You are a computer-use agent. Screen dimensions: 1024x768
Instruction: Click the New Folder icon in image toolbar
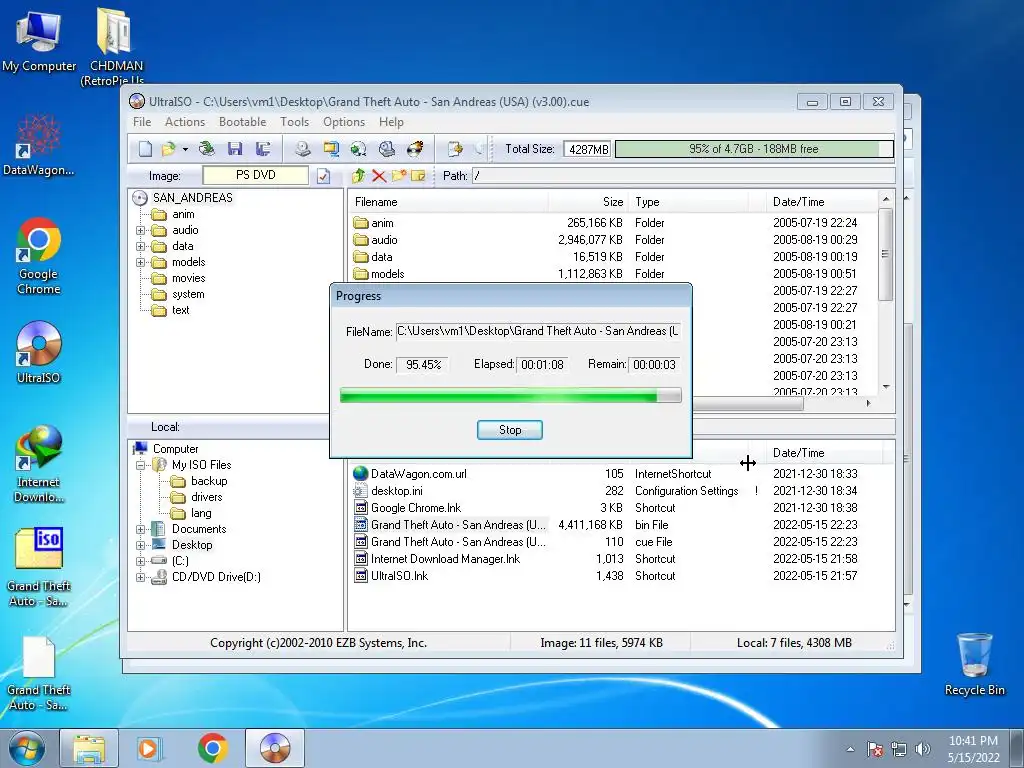(399, 176)
